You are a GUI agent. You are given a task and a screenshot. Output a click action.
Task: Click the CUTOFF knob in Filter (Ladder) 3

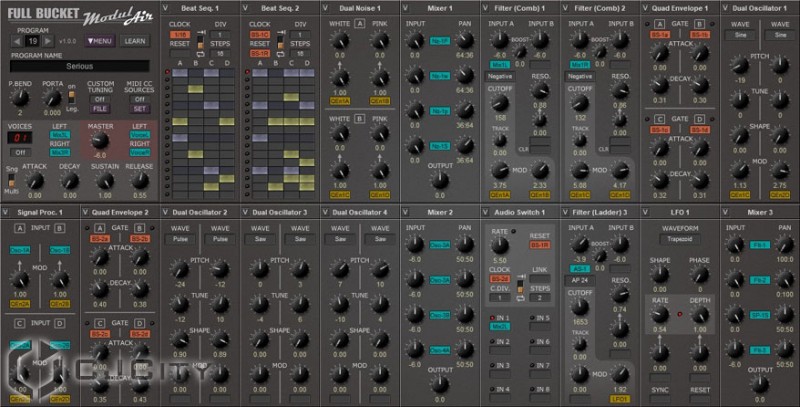point(580,307)
